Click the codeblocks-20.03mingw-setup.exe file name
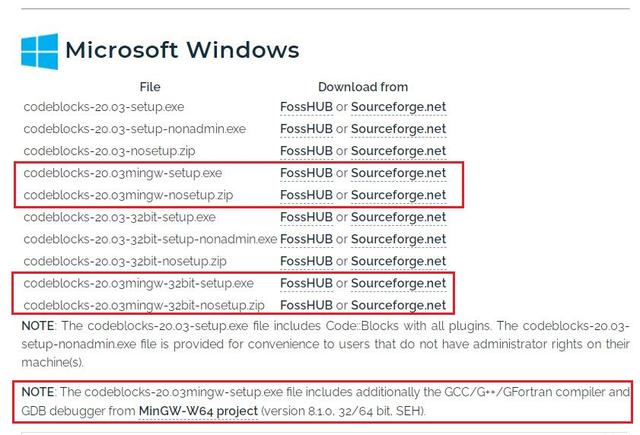The height and width of the screenshot is (435, 640). 123,173
